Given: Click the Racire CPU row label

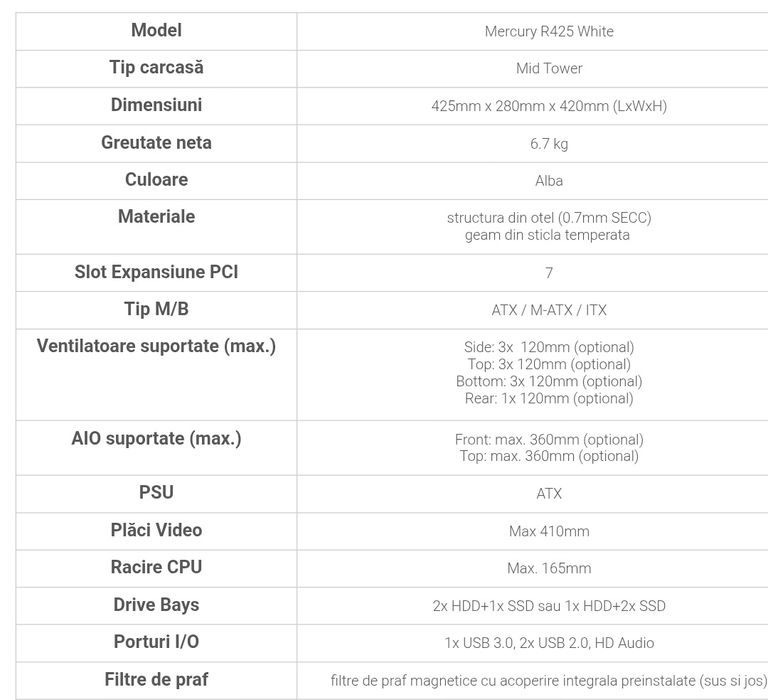Looking at the screenshot, I should [x=156, y=567].
